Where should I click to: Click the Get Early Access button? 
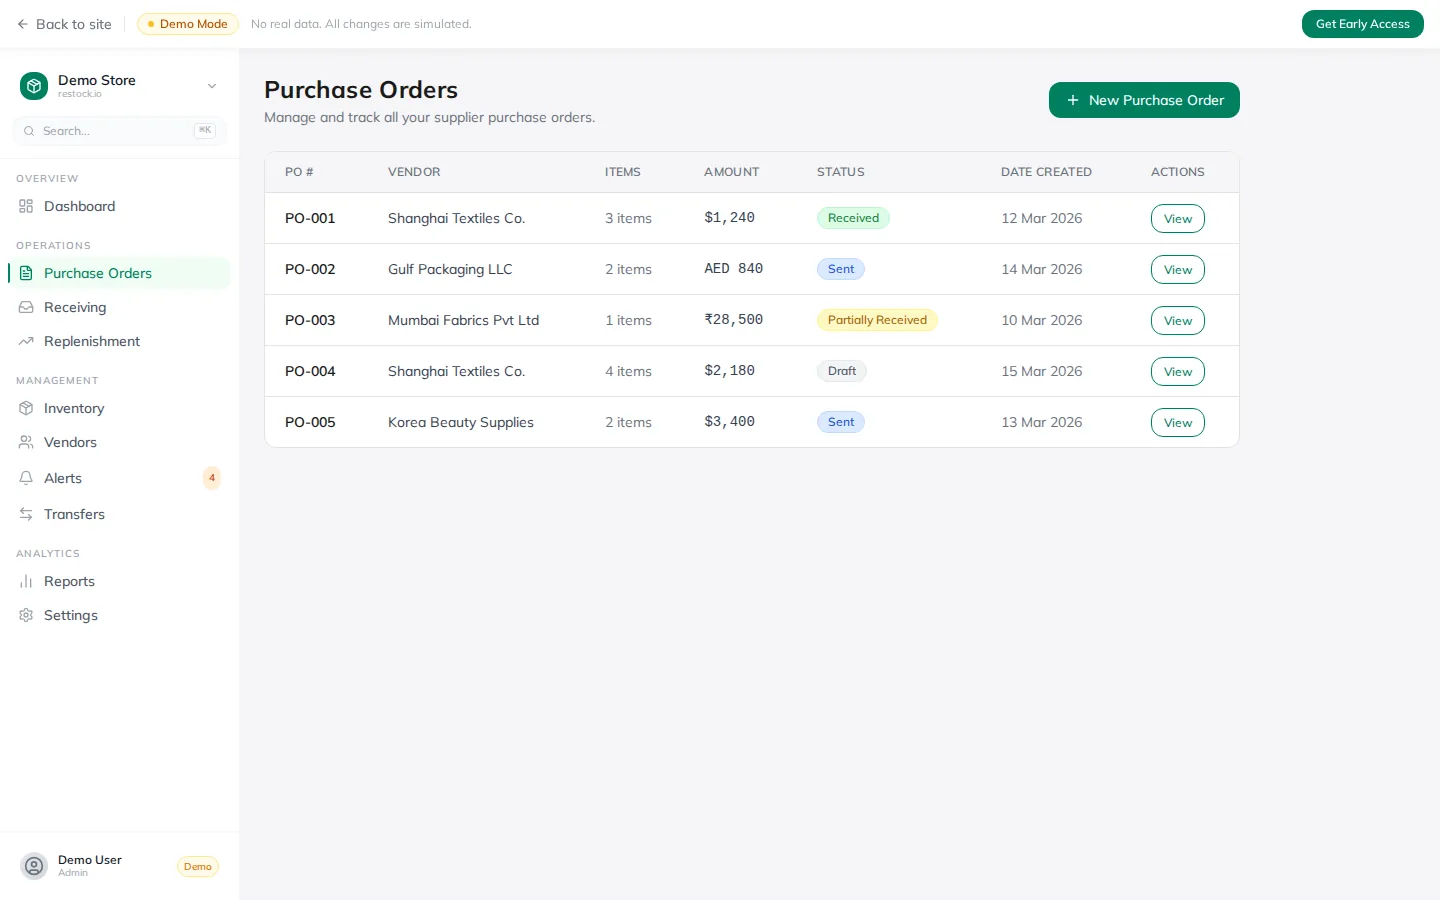pyautogui.click(x=1362, y=24)
